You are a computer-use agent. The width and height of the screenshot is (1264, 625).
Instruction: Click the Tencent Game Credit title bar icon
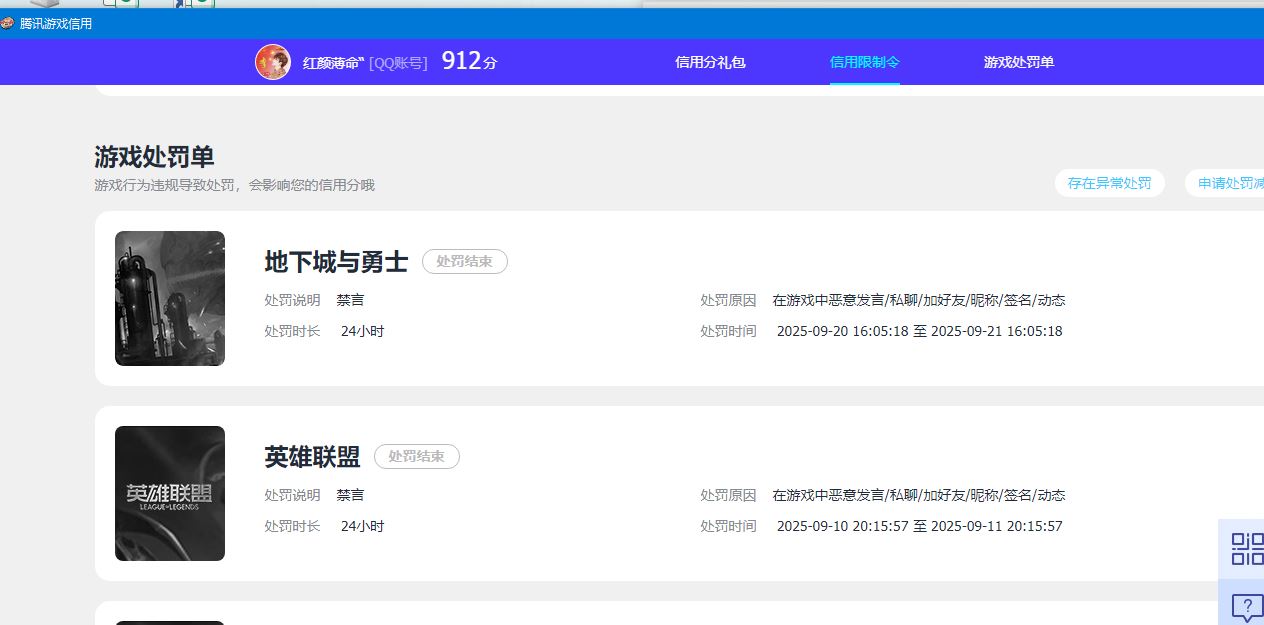tap(7, 23)
